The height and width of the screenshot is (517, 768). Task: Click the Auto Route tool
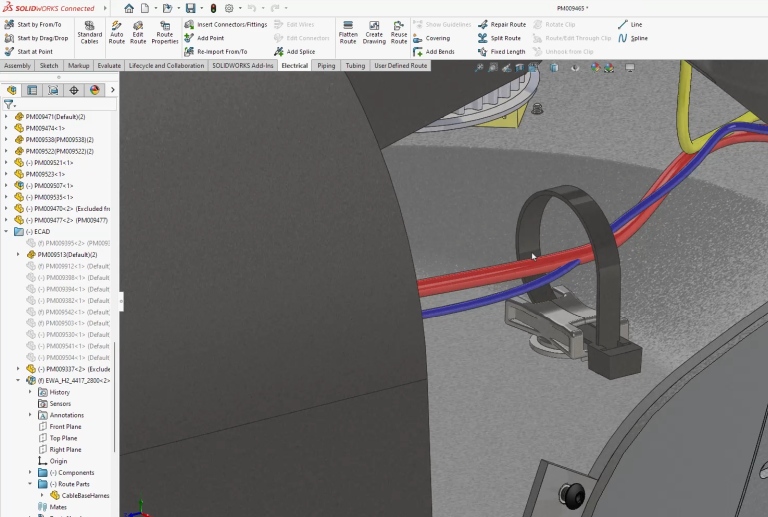pyautogui.click(x=116, y=31)
